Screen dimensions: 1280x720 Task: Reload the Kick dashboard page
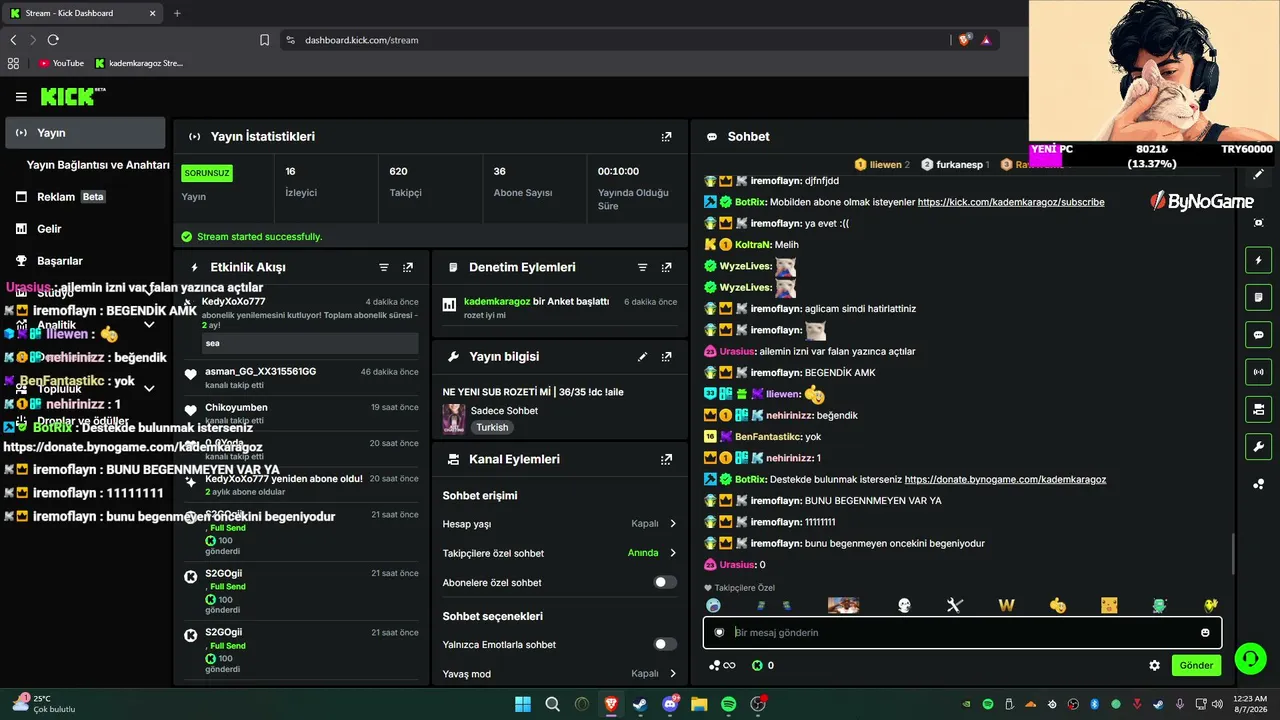pos(53,40)
